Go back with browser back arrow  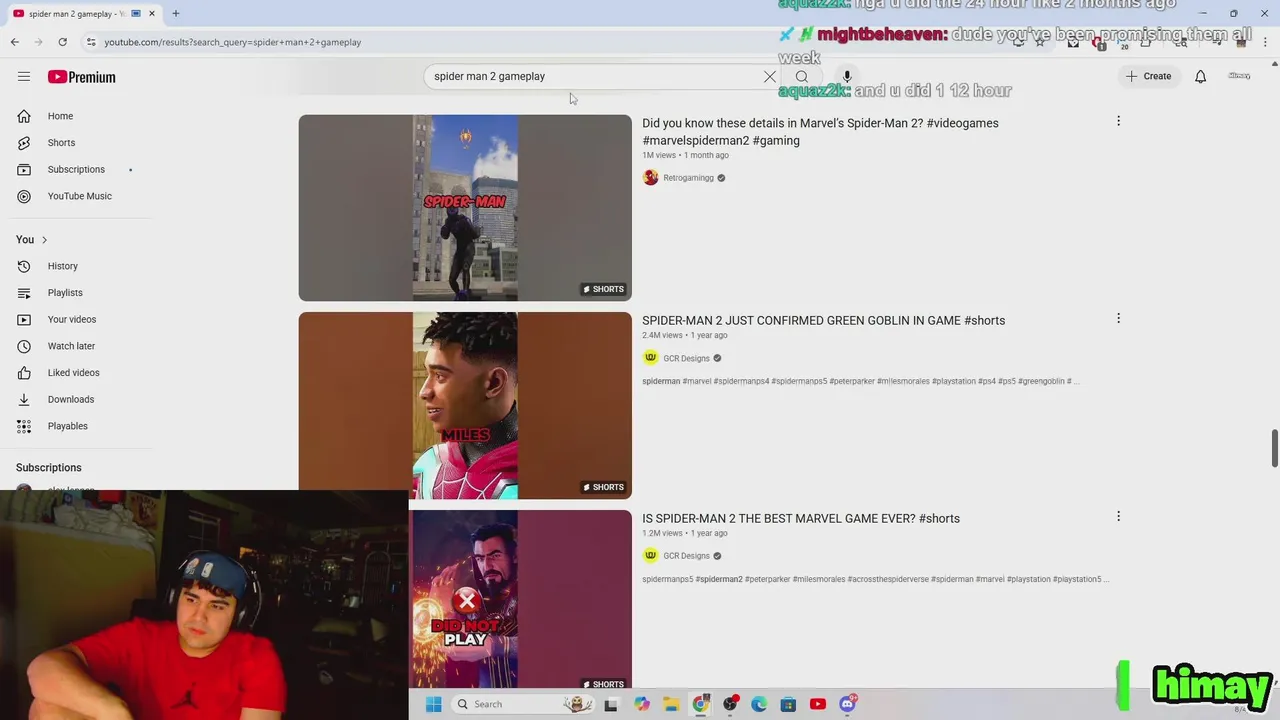[x=14, y=42]
